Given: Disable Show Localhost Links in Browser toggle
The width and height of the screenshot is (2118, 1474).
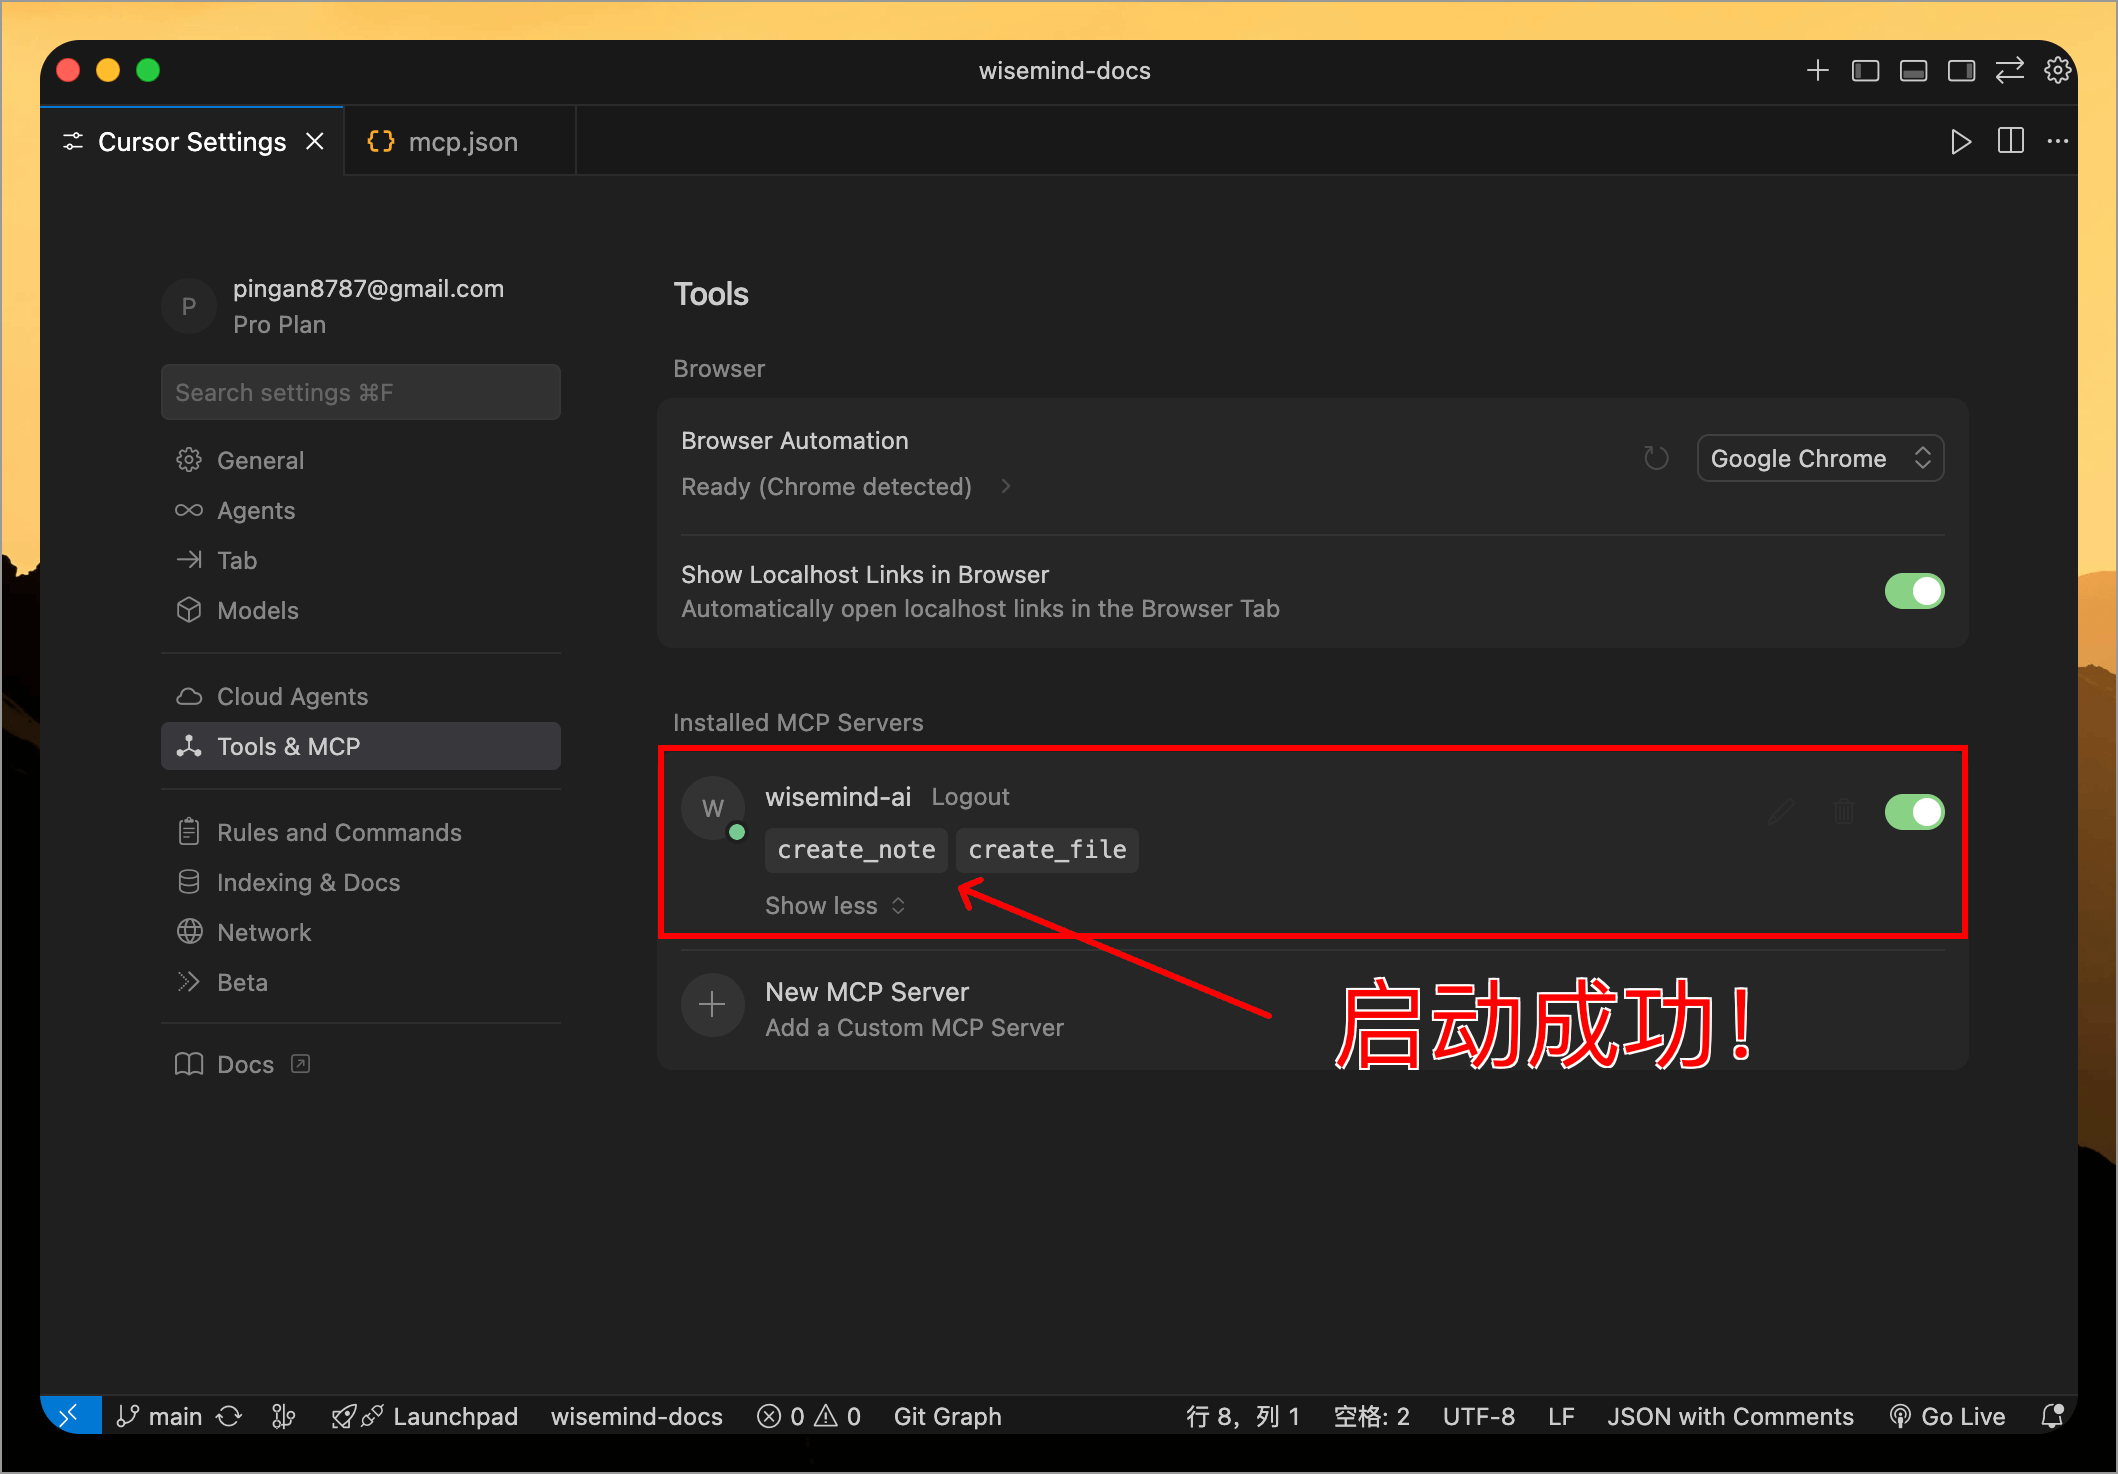Looking at the screenshot, I should [1913, 591].
